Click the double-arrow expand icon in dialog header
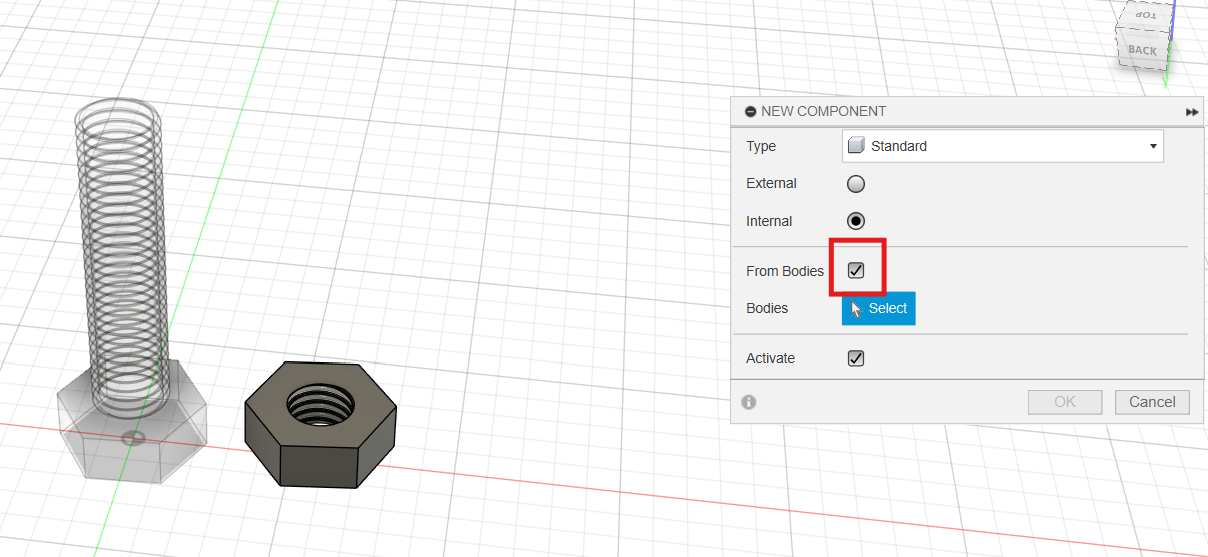The height and width of the screenshot is (557, 1208). tap(1192, 112)
